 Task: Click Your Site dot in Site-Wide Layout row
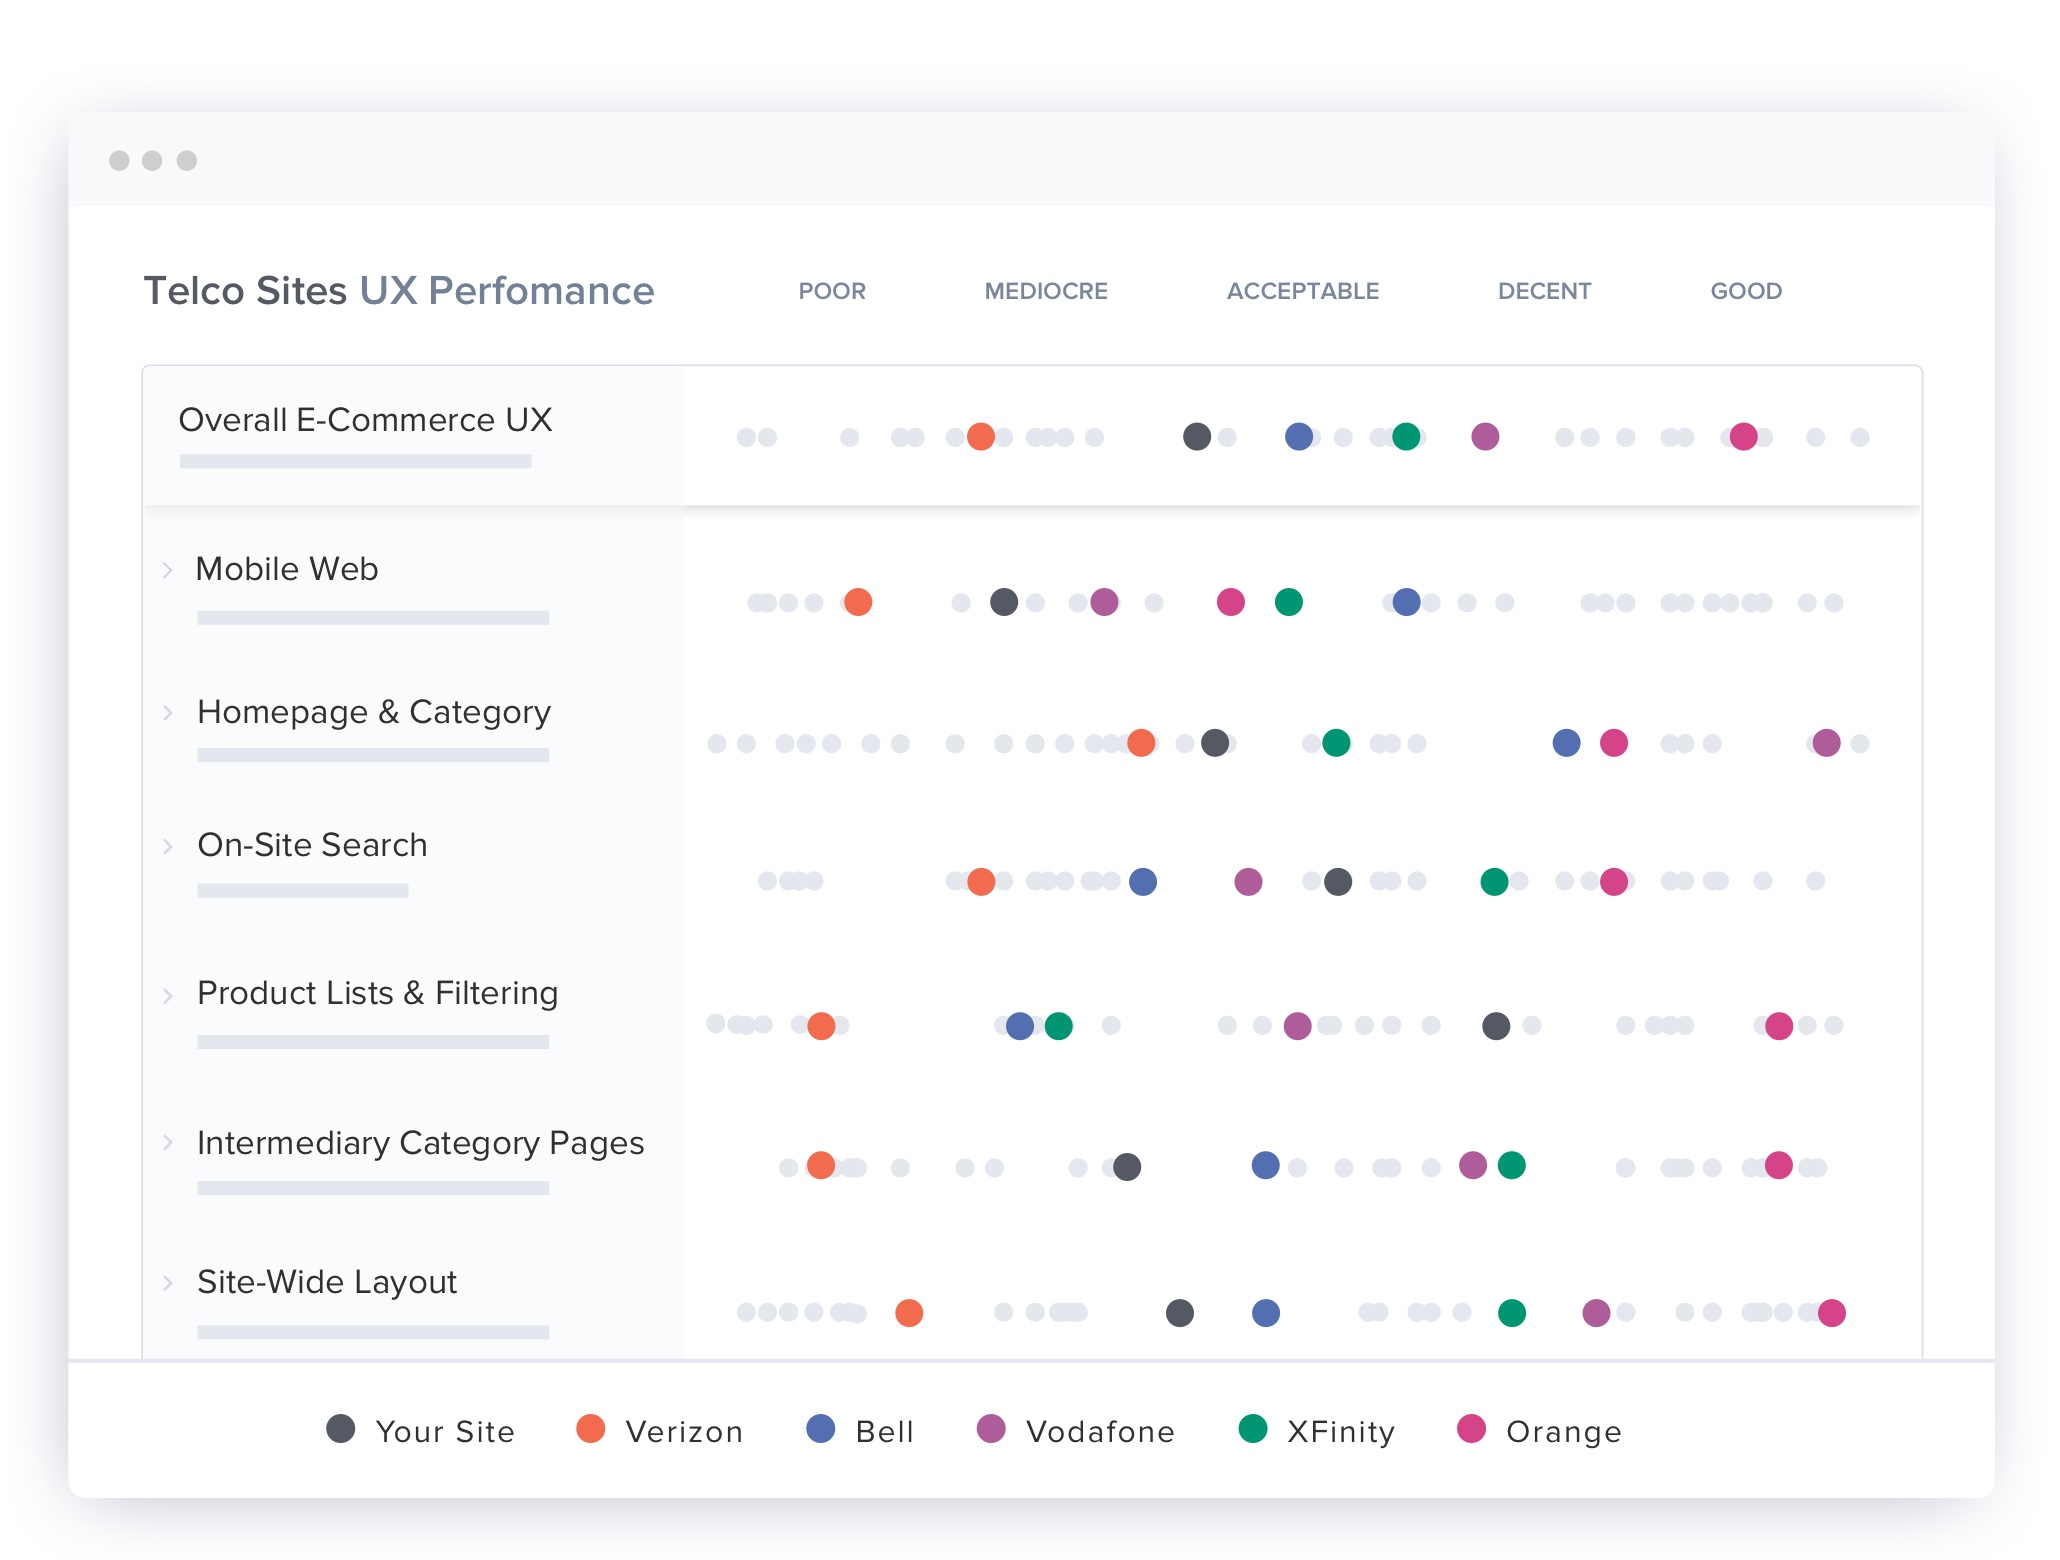pyautogui.click(x=1180, y=1313)
